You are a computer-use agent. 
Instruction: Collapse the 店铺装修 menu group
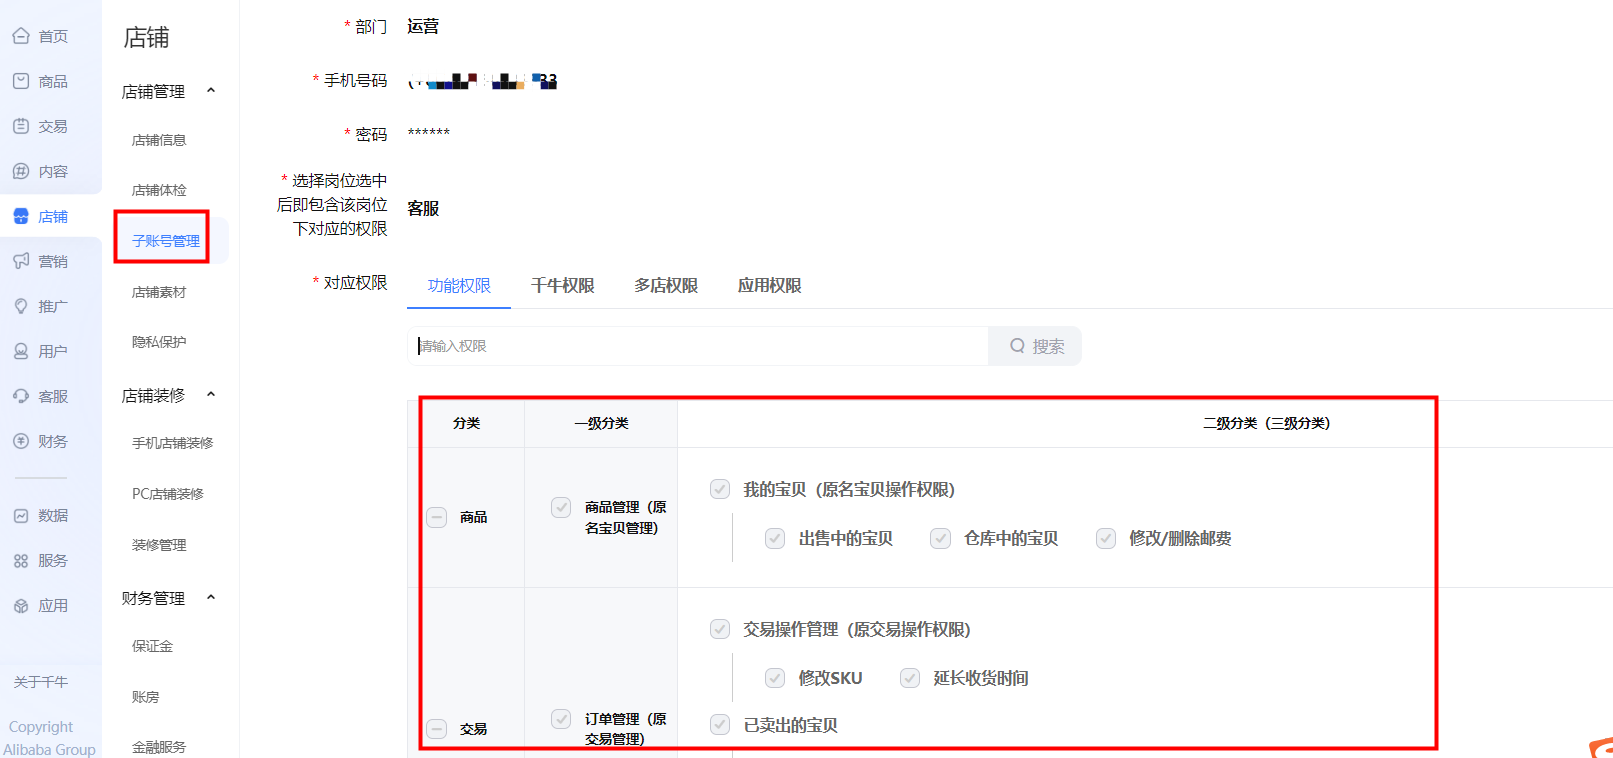tap(211, 395)
